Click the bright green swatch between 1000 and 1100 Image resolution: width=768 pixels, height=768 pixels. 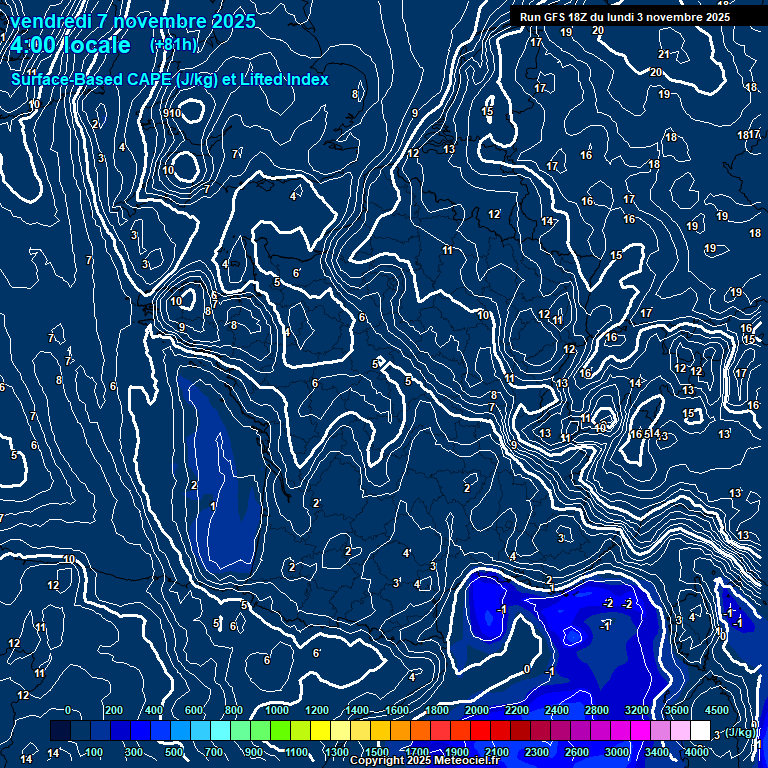[x=281, y=730]
